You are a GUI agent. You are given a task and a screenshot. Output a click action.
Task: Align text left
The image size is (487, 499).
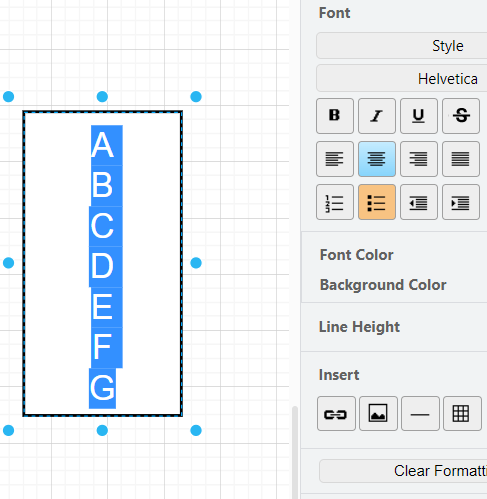pos(335,159)
